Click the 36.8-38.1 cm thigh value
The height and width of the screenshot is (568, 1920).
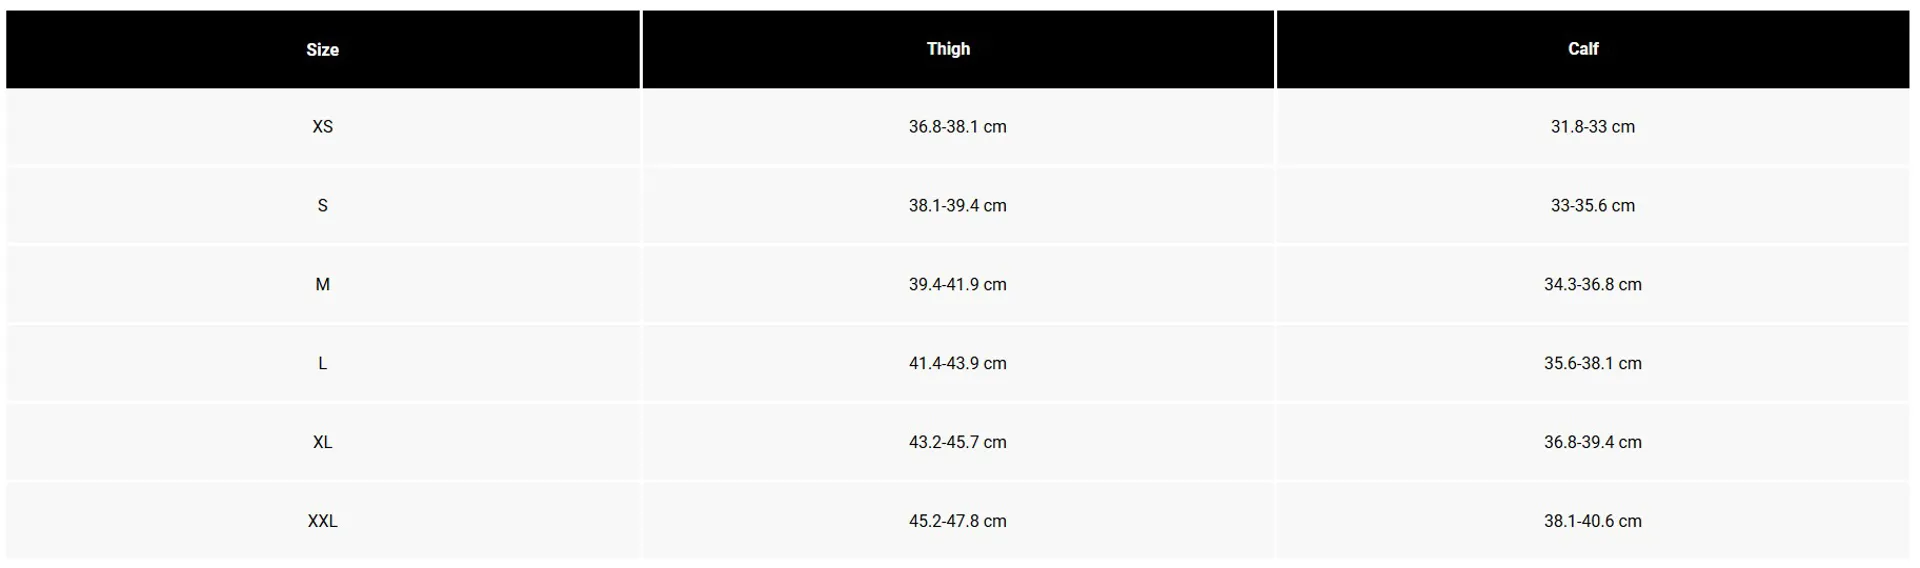click(958, 127)
